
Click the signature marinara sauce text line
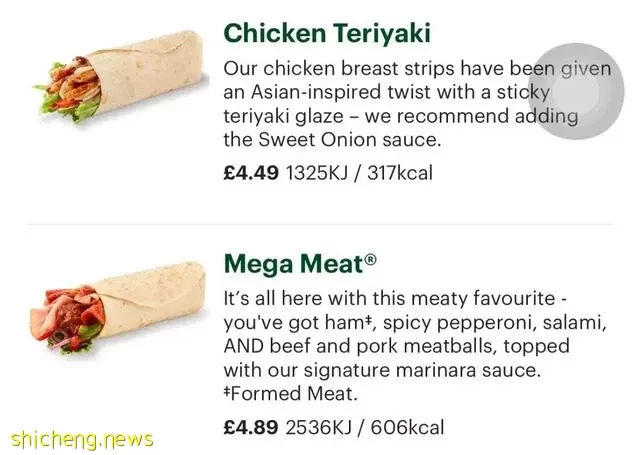pos(382,371)
